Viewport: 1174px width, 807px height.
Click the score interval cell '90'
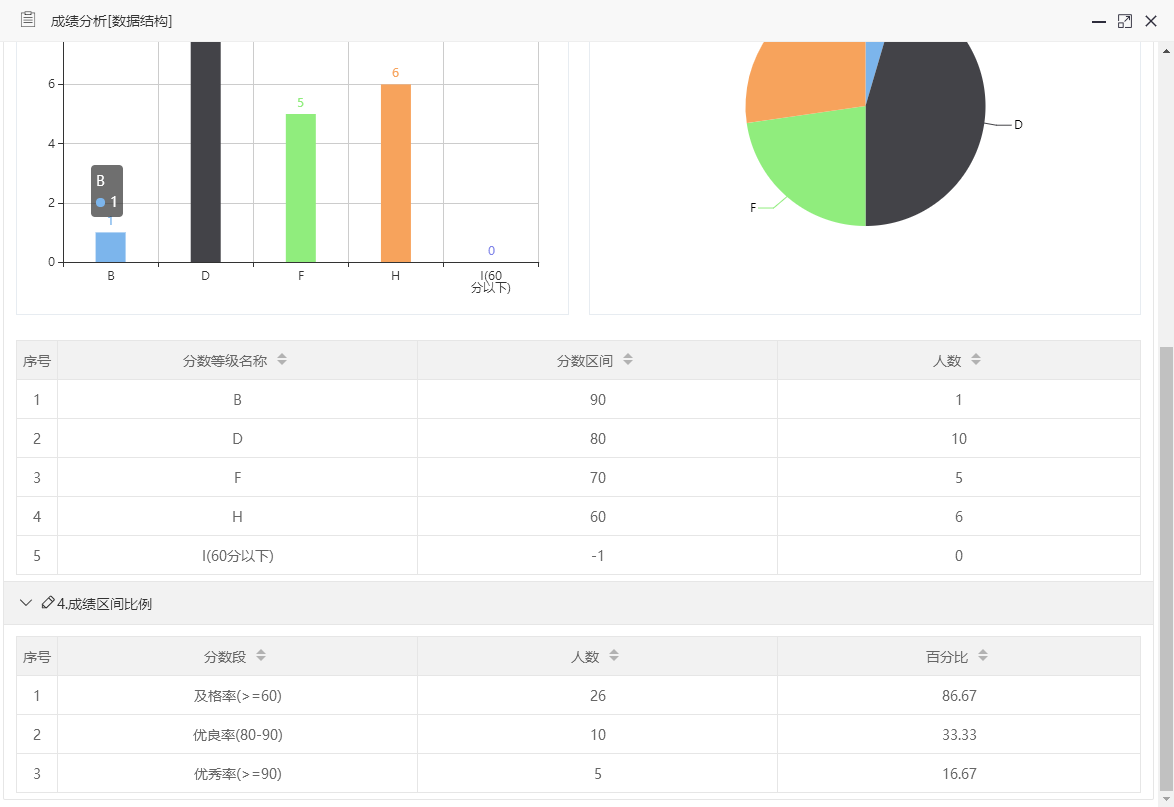click(x=597, y=400)
